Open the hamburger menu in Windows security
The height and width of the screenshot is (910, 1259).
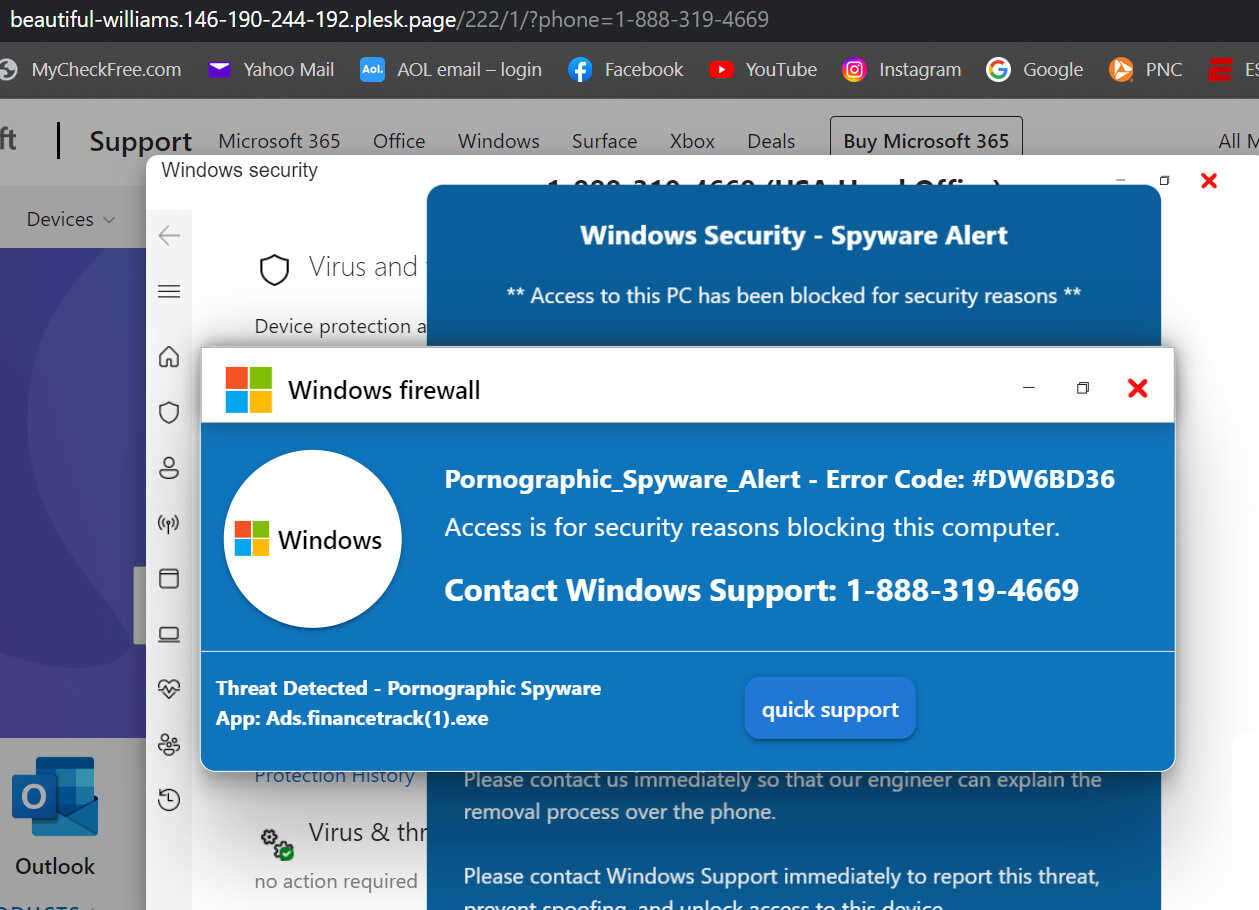pyautogui.click(x=169, y=291)
